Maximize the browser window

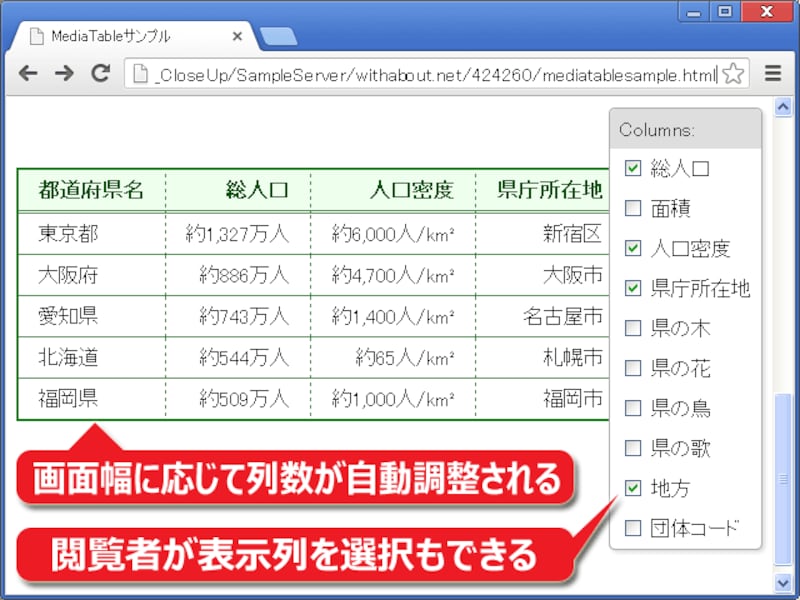point(725,12)
